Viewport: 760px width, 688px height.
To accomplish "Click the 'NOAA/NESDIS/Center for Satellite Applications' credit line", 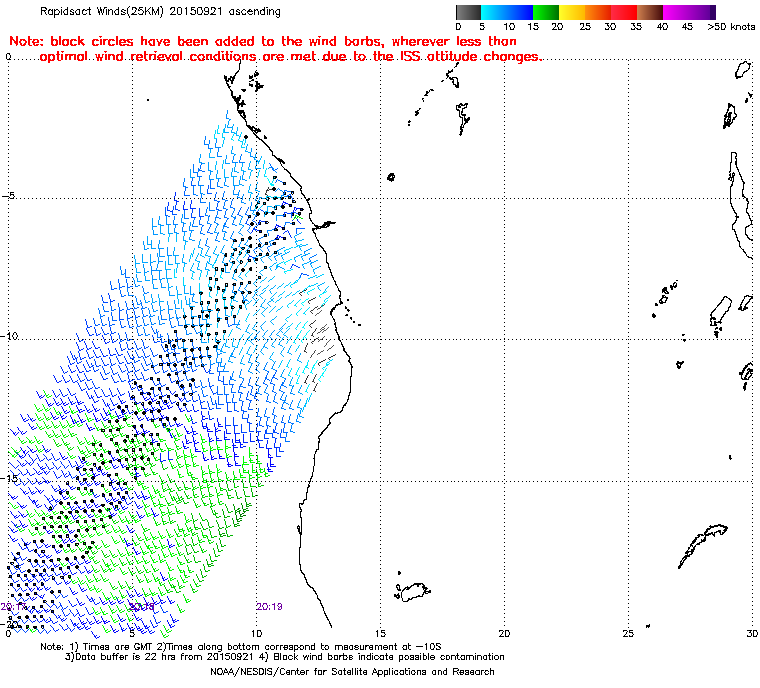I will pos(352,672).
